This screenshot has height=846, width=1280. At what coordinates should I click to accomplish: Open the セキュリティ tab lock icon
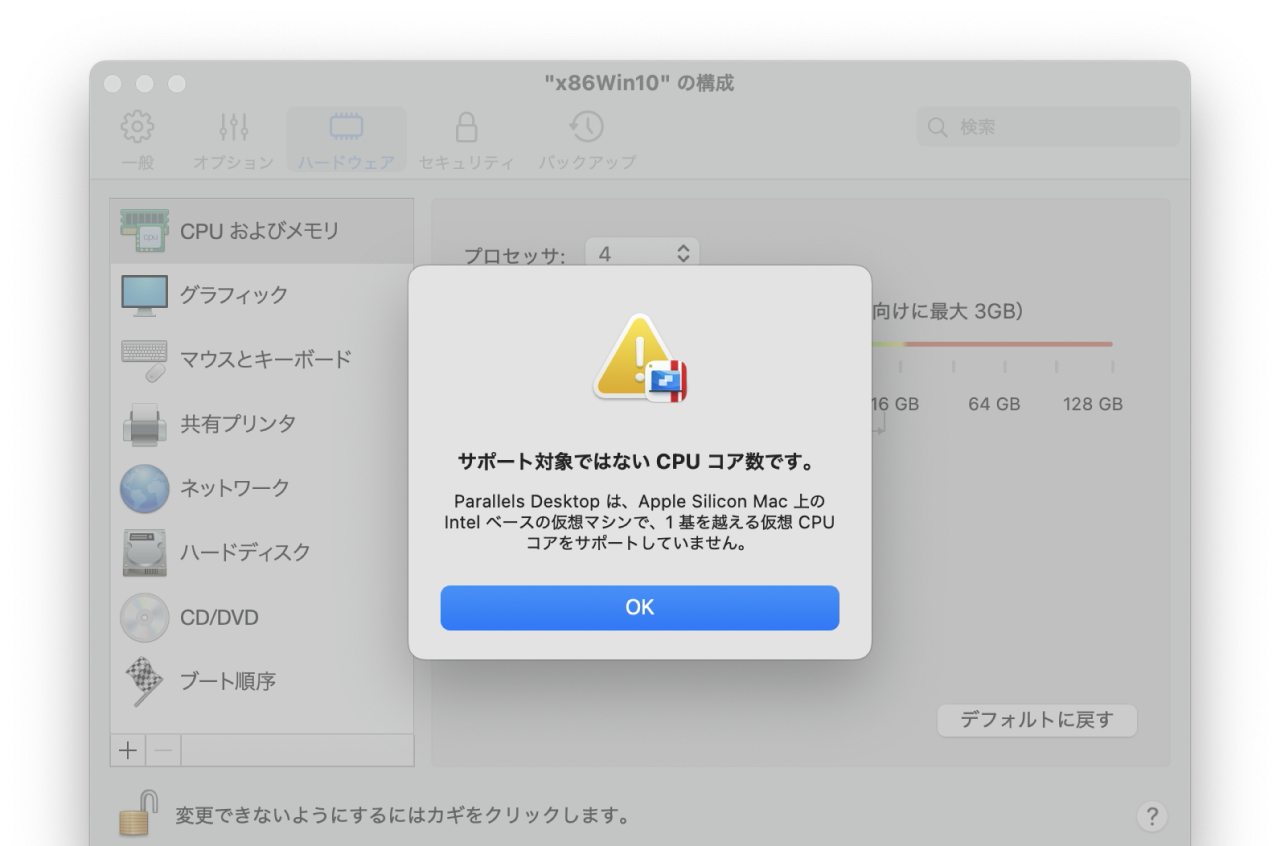466,128
